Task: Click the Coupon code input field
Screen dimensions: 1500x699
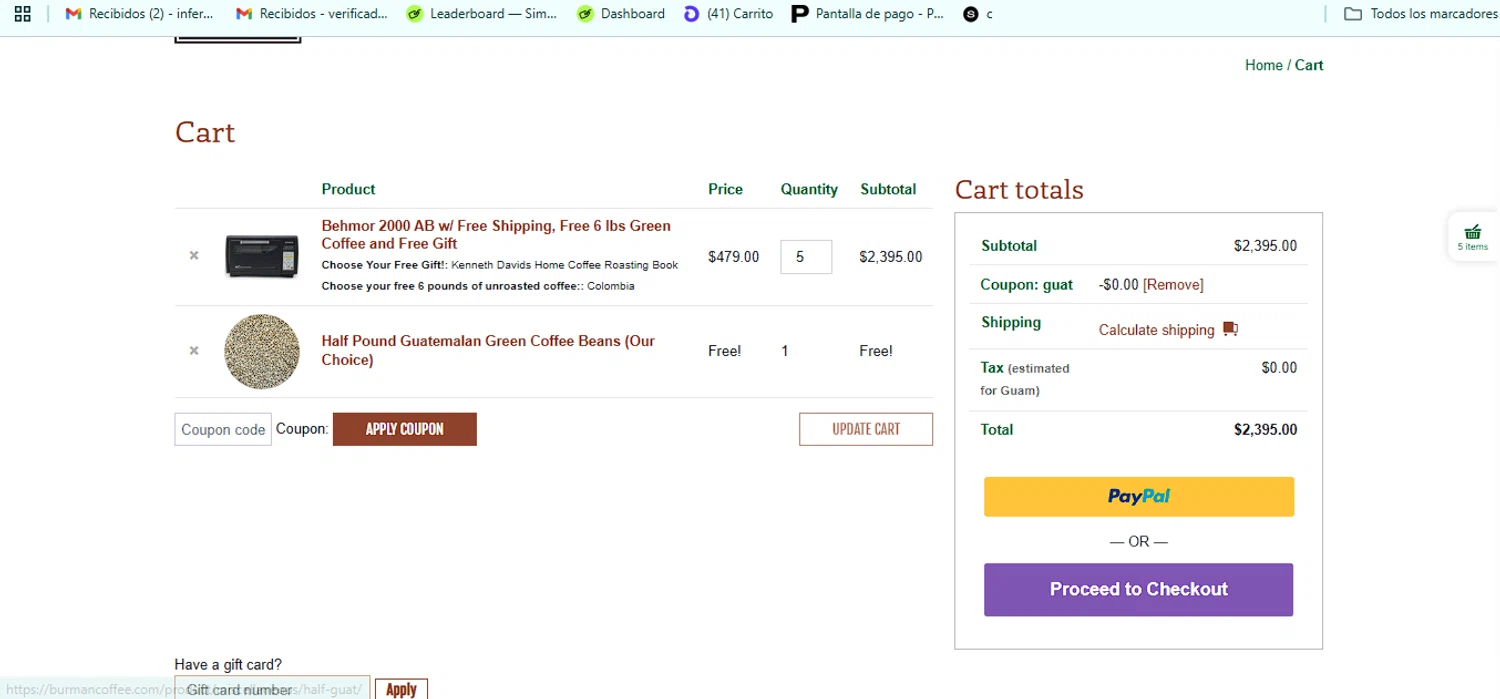Action: [223, 429]
